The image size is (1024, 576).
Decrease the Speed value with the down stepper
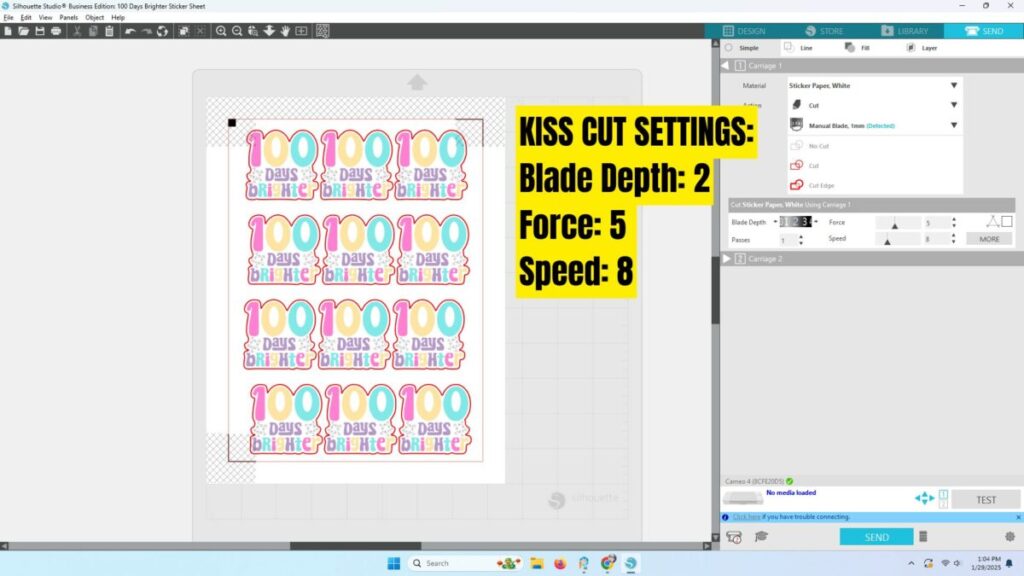[x=953, y=242]
